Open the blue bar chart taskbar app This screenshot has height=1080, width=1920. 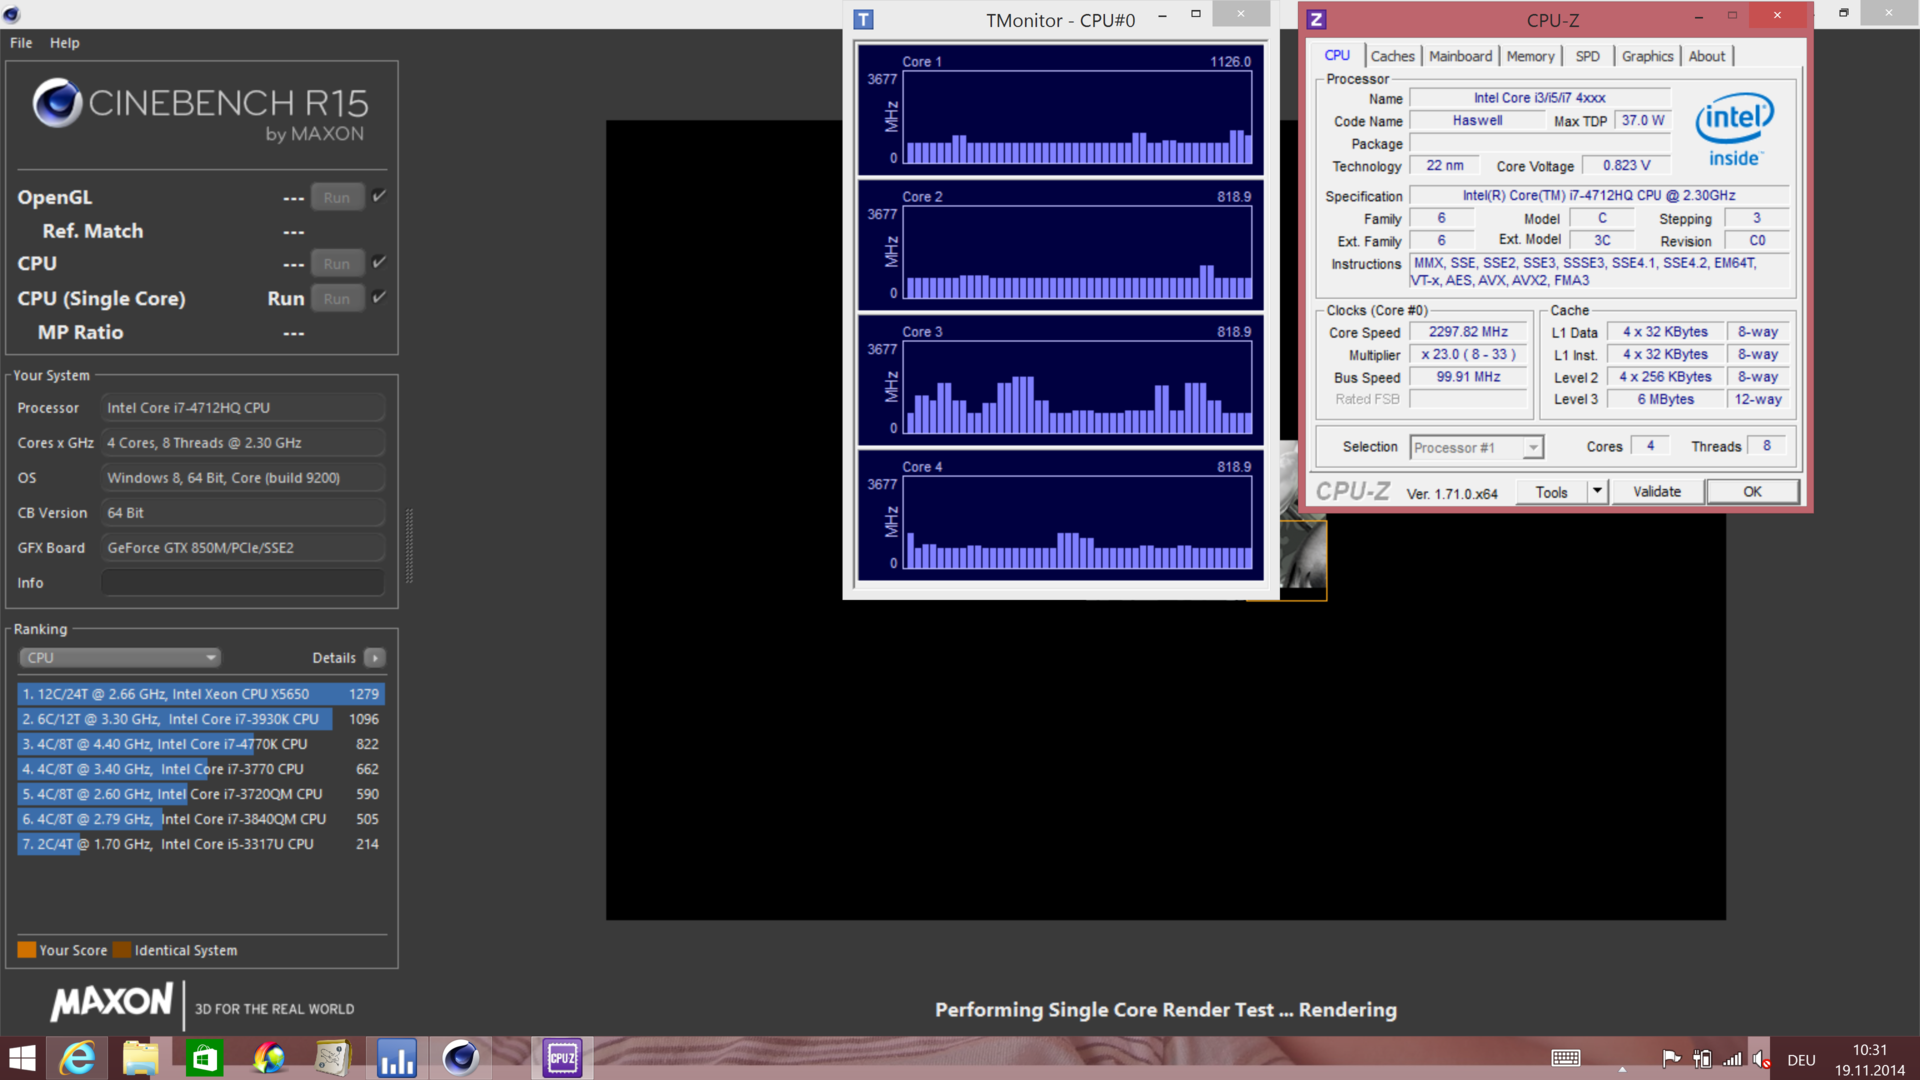pyautogui.click(x=397, y=1058)
